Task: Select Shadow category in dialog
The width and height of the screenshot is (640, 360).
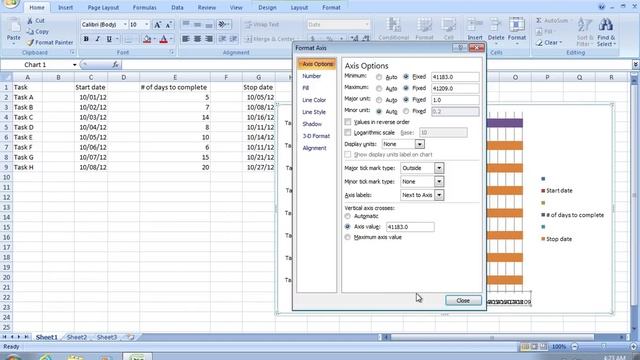Action: coord(312,124)
